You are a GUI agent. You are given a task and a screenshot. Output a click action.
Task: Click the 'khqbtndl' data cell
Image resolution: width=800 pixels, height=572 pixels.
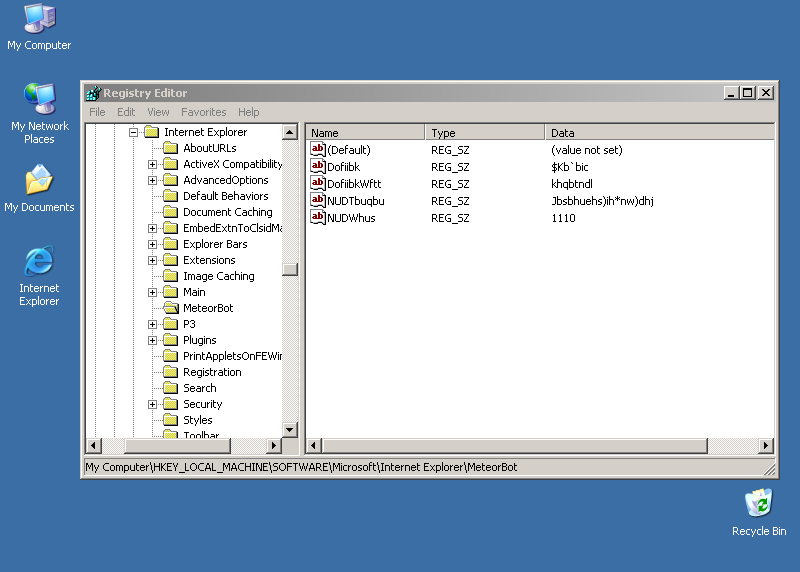click(x=572, y=184)
